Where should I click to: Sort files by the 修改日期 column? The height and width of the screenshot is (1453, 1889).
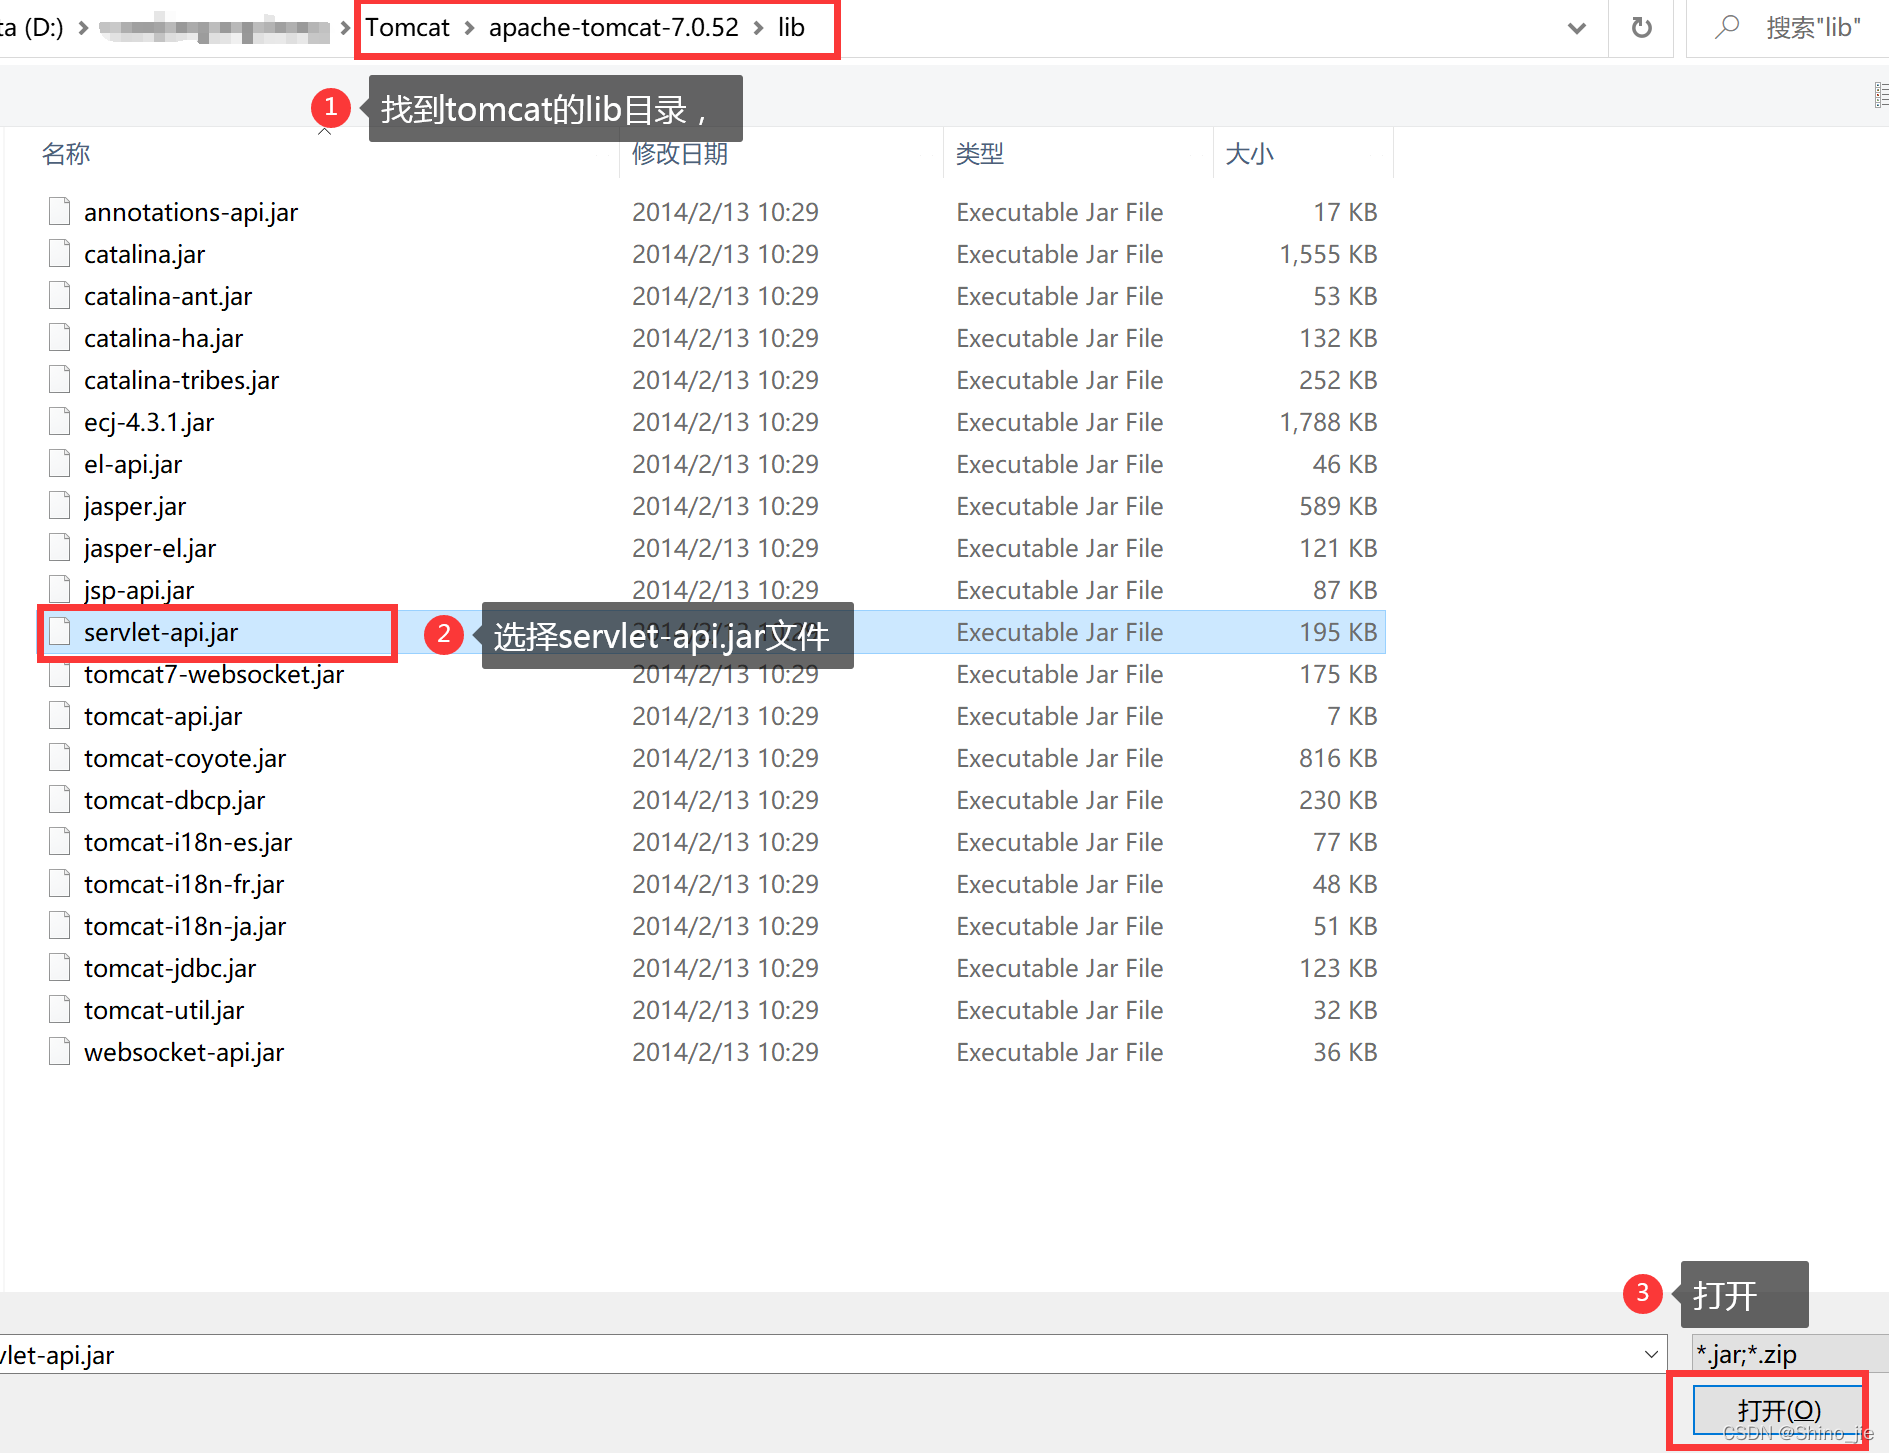click(x=680, y=153)
